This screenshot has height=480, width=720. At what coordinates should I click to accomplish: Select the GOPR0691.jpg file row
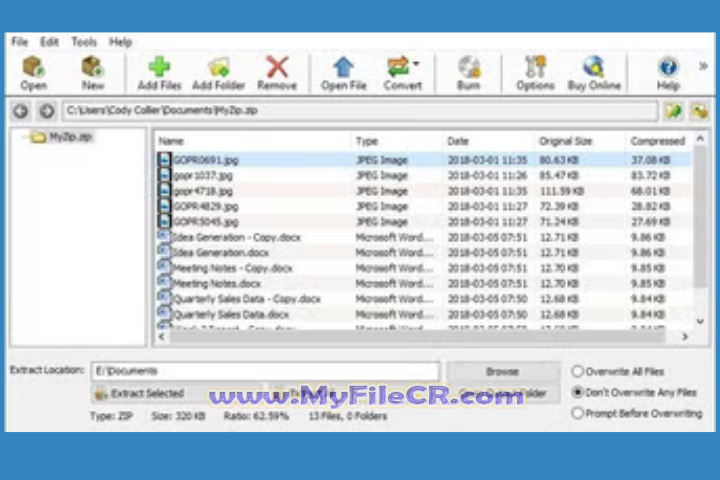[423, 160]
